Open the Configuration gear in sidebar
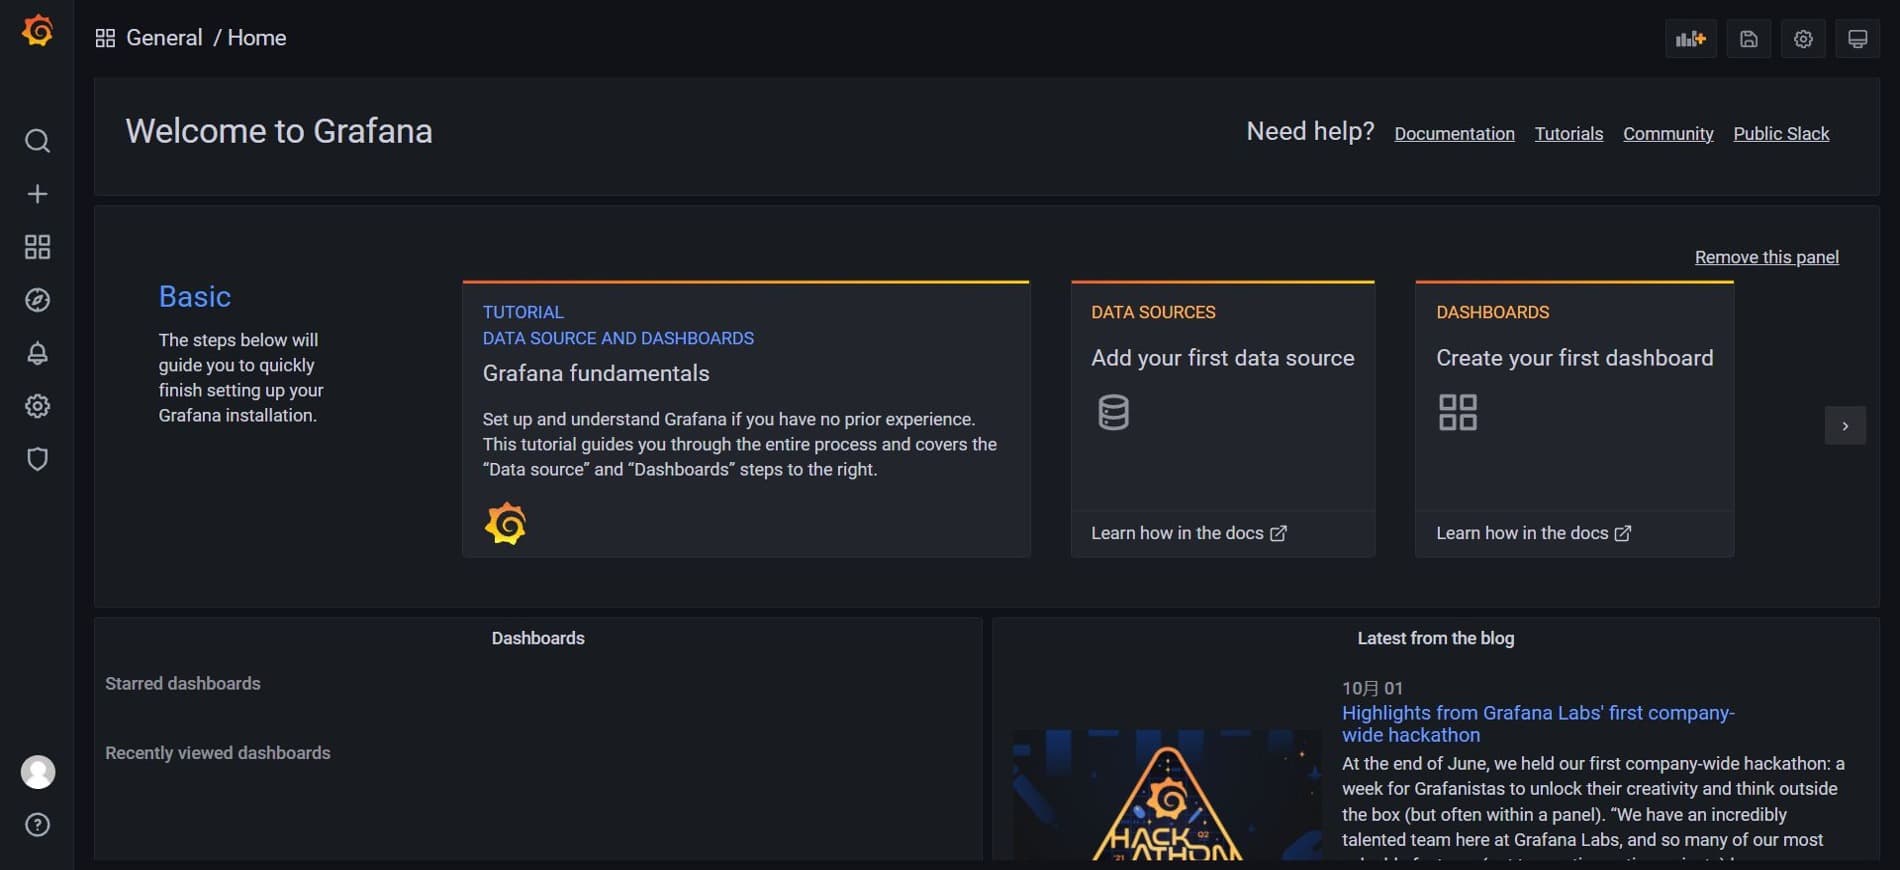This screenshot has height=870, width=1900. pyautogui.click(x=37, y=406)
